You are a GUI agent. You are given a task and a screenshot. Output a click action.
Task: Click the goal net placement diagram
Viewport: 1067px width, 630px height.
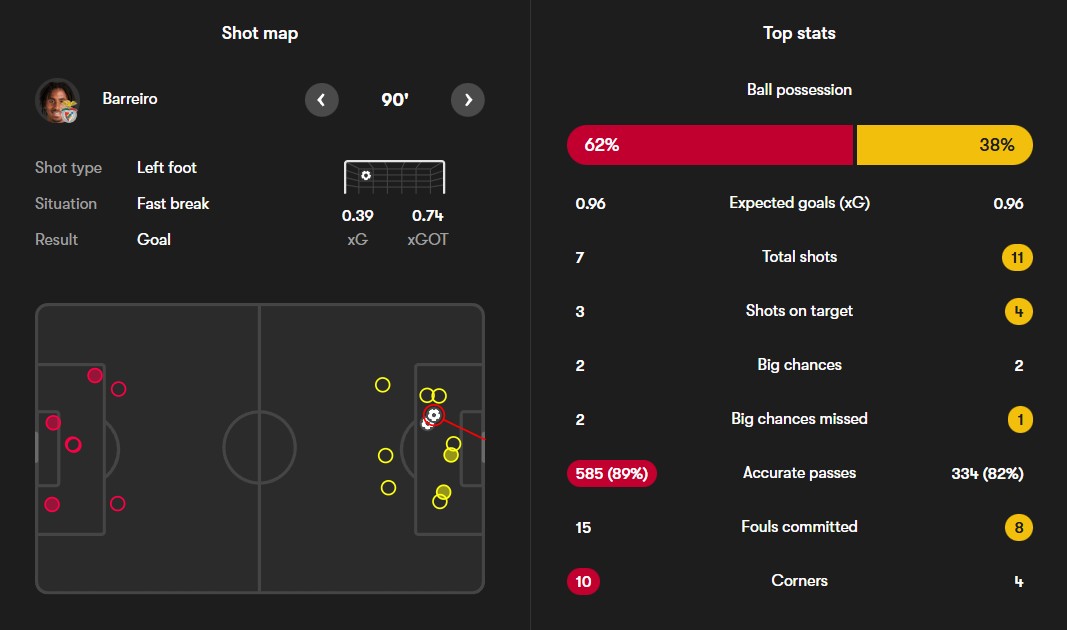point(394,177)
